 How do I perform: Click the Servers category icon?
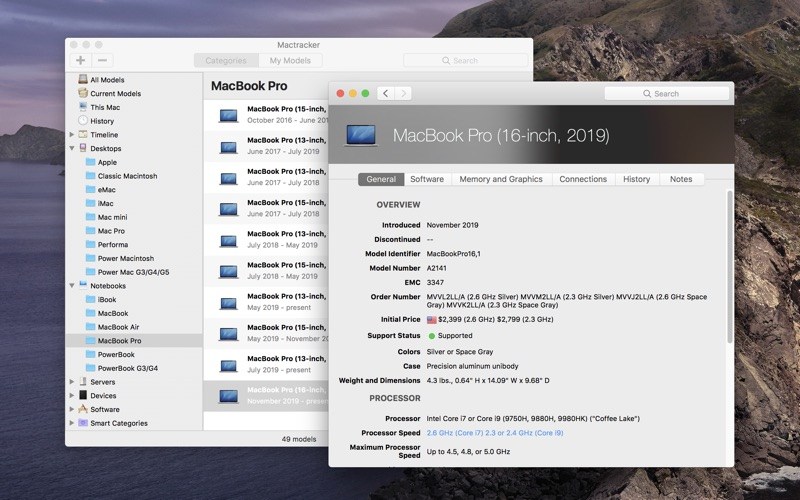click(x=83, y=382)
